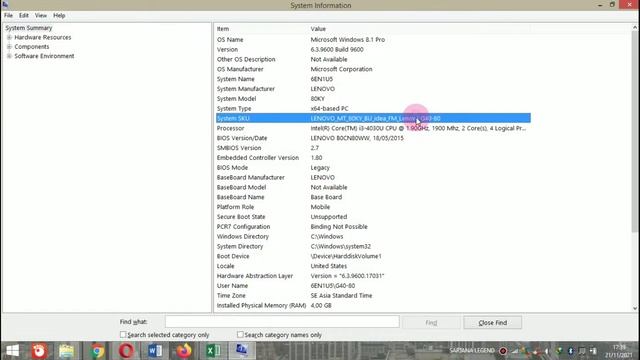Click the Bluetooth tray icon
Viewport: 640px width, 360px height.
coord(571,351)
